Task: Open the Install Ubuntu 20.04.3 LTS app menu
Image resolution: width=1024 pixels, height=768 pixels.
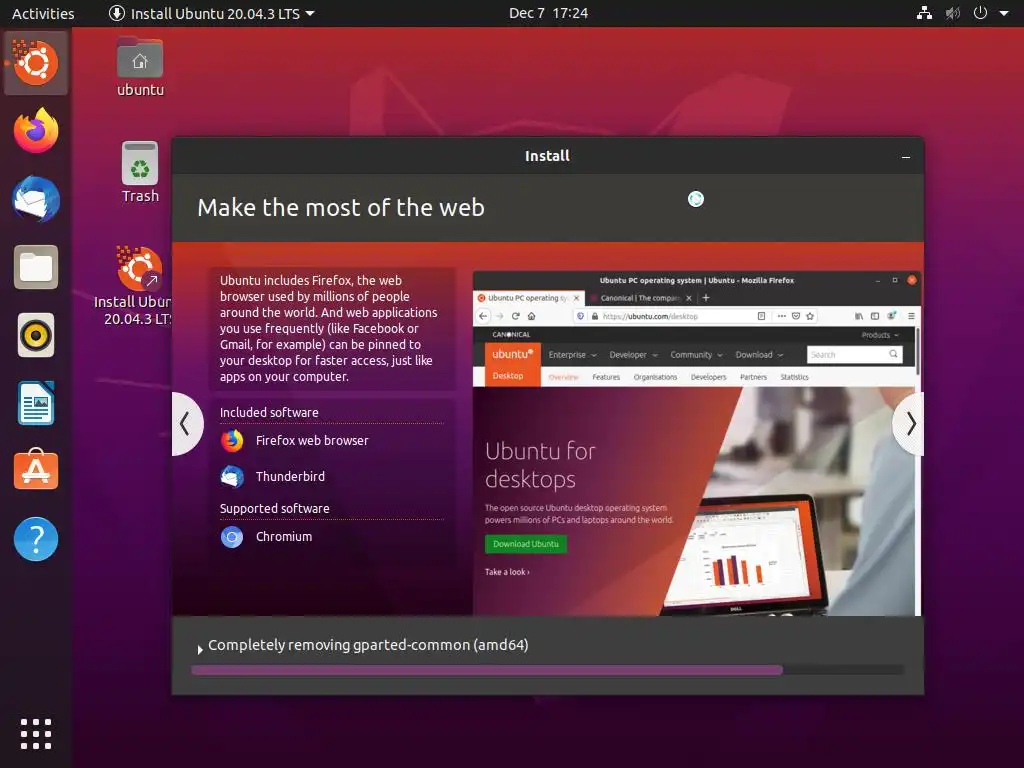Action: point(212,13)
